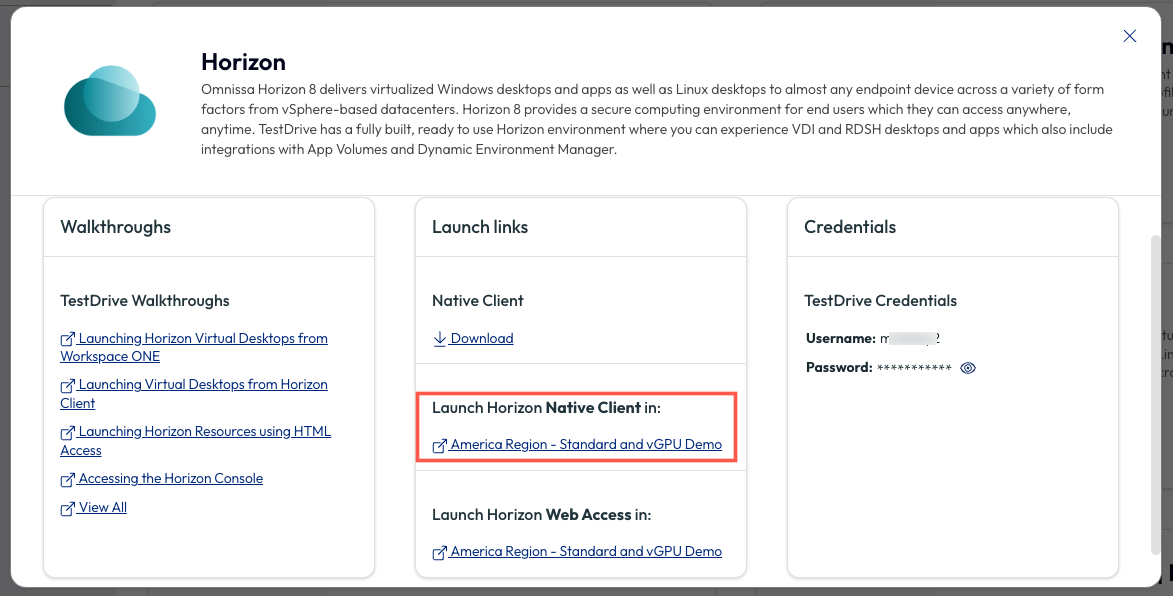Click the download arrow icon under Native Client
1173x596 pixels.
click(439, 339)
